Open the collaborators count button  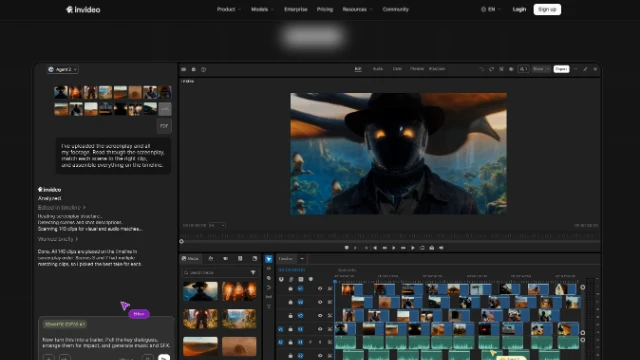[x=523, y=69]
